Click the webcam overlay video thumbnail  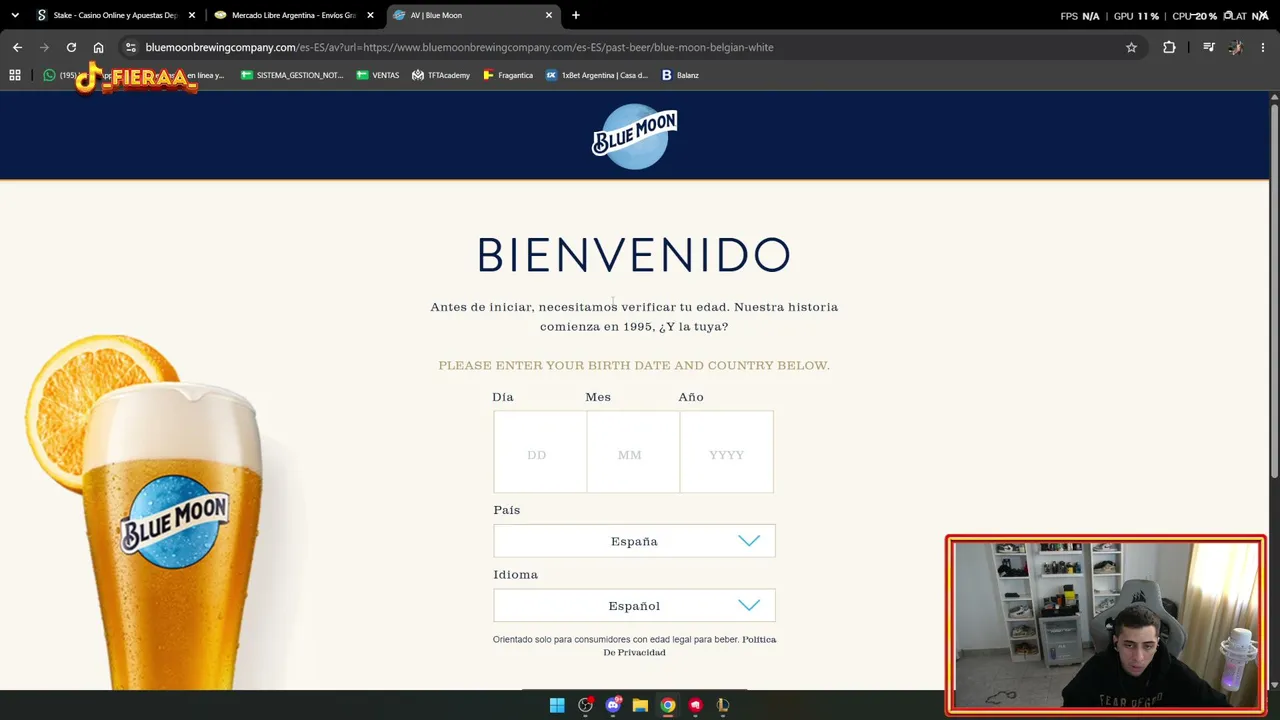click(1106, 625)
